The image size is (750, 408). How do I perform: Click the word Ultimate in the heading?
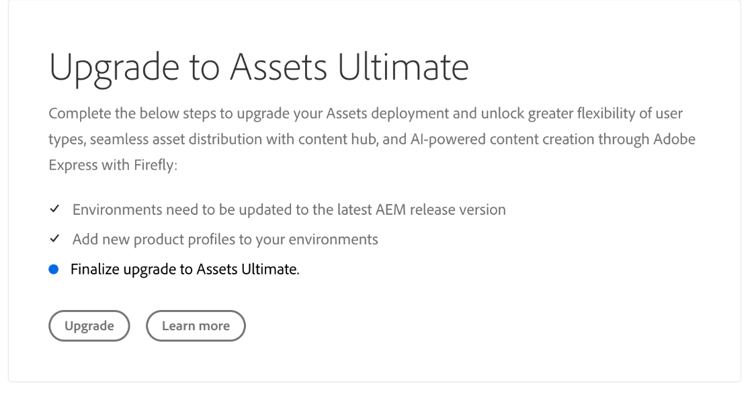pos(400,68)
